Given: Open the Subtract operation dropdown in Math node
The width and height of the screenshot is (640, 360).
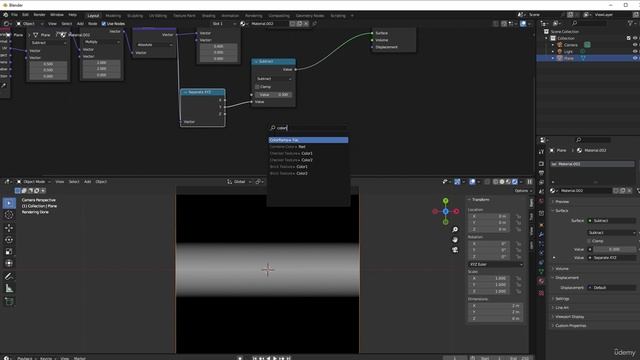Looking at the screenshot, I should 273,78.
